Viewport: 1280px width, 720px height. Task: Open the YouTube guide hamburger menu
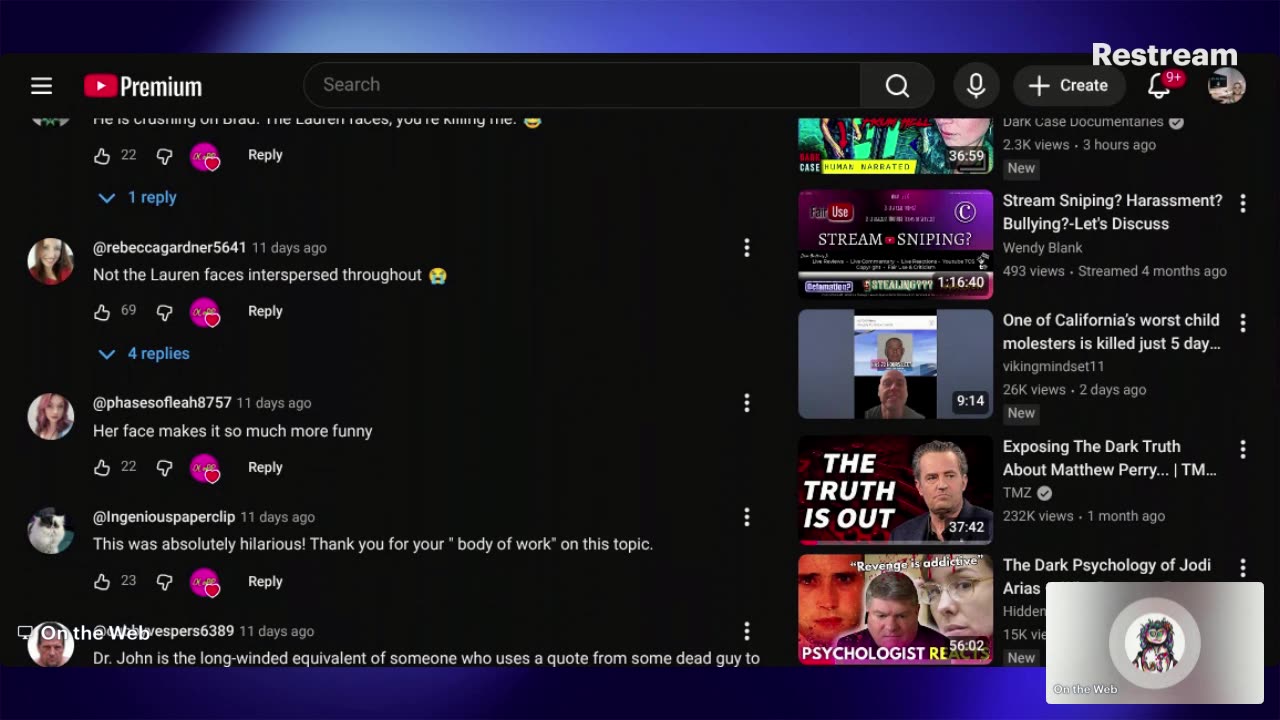41,86
